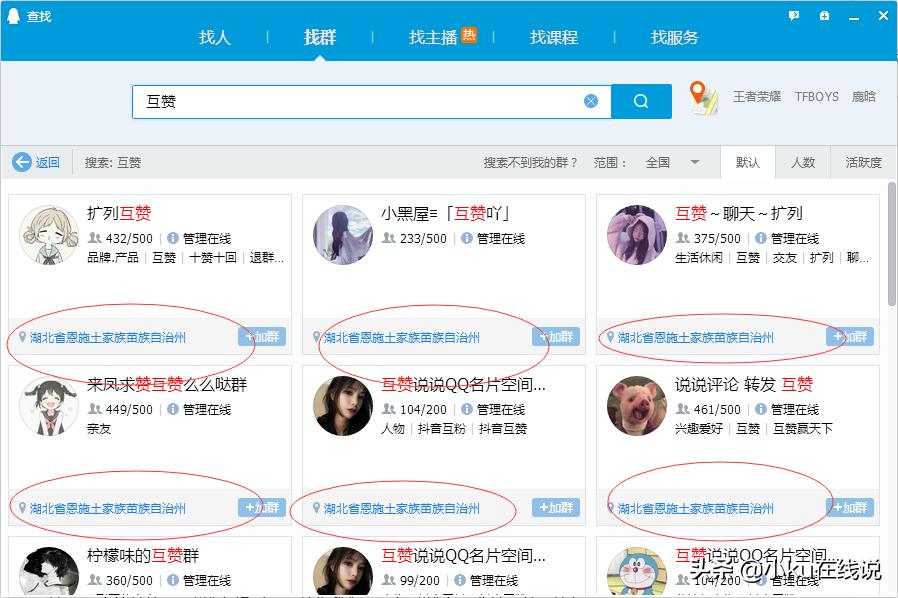The width and height of the screenshot is (898, 598).
Task: Click the map pin icon beside hot keywords
Action: [x=702, y=95]
